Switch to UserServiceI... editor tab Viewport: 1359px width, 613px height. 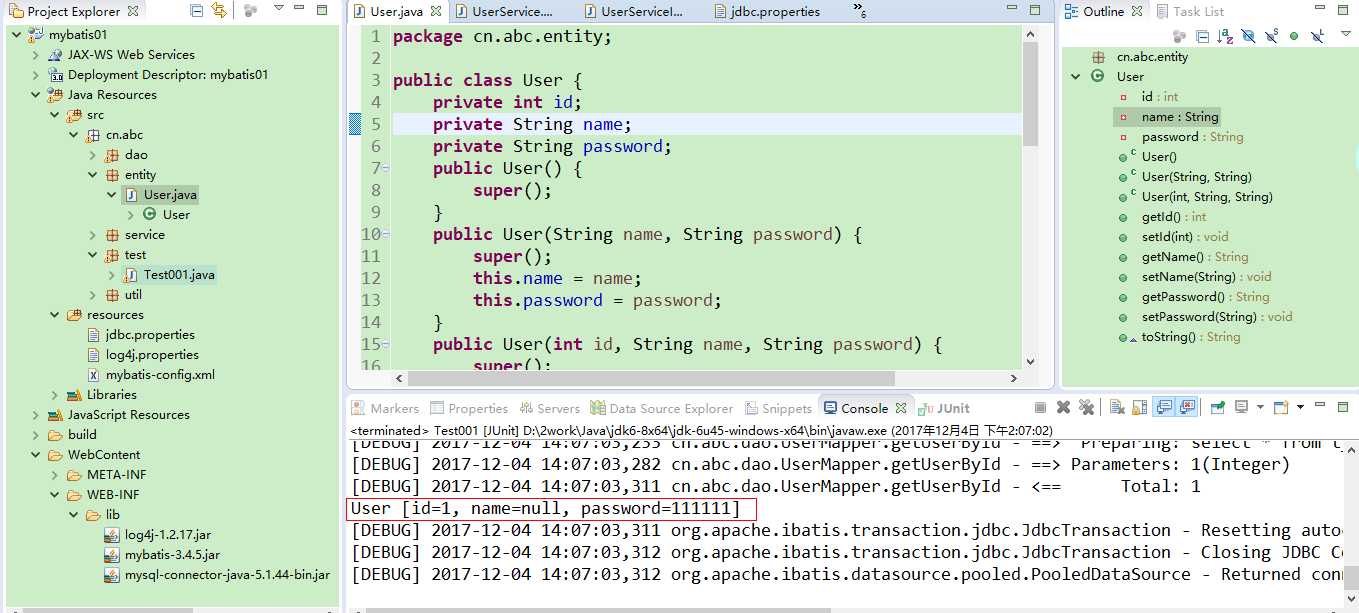(635, 12)
